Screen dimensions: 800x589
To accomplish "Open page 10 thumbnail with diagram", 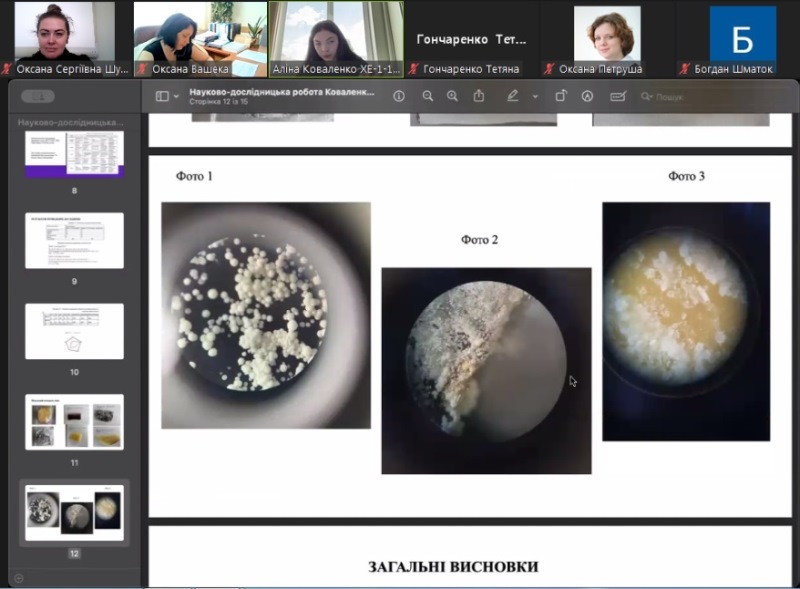I will pos(74,331).
